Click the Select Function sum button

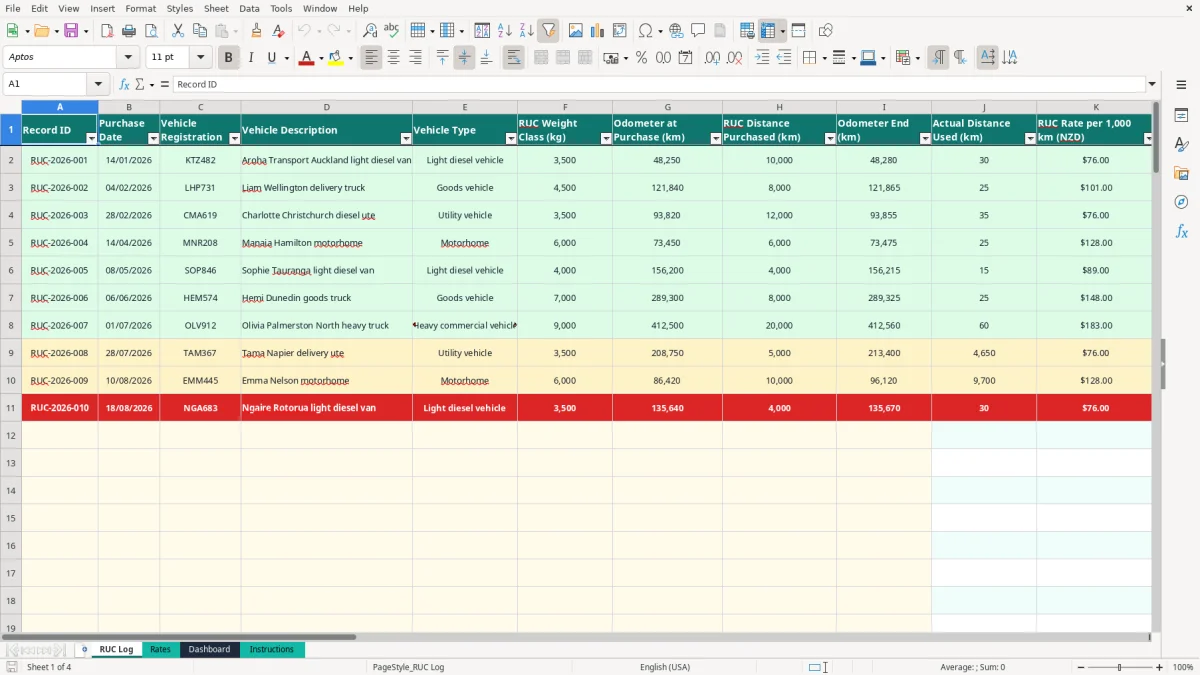click(x=139, y=84)
